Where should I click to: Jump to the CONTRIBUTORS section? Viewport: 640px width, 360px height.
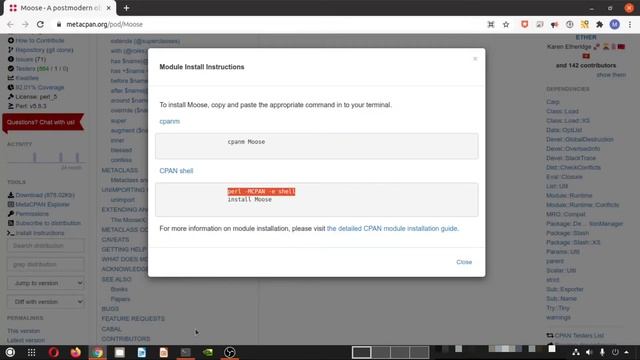pos(126,339)
